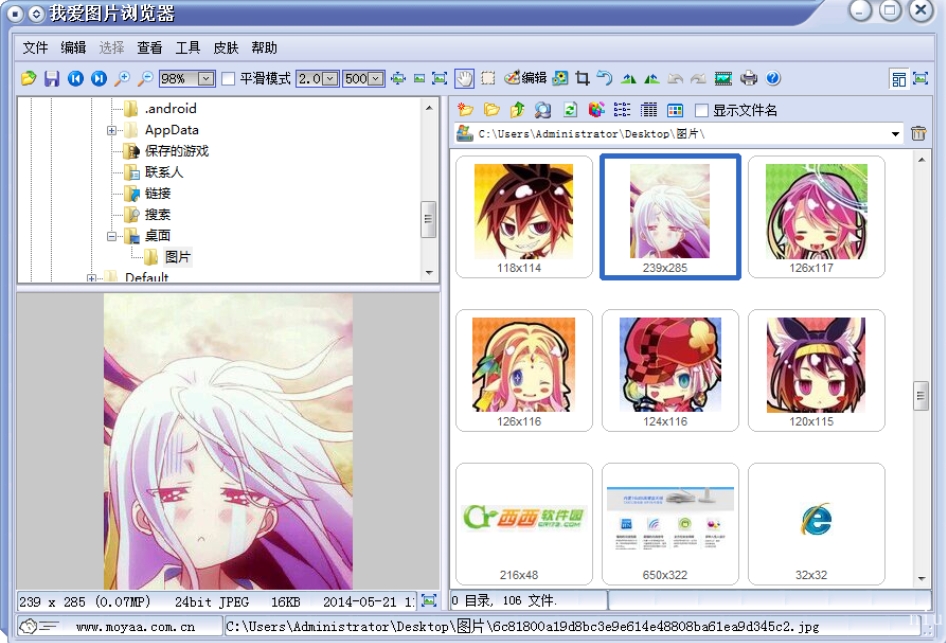The height and width of the screenshot is (643, 946).
Task: Open the 98% zoom dropdown
Action: [206, 79]
